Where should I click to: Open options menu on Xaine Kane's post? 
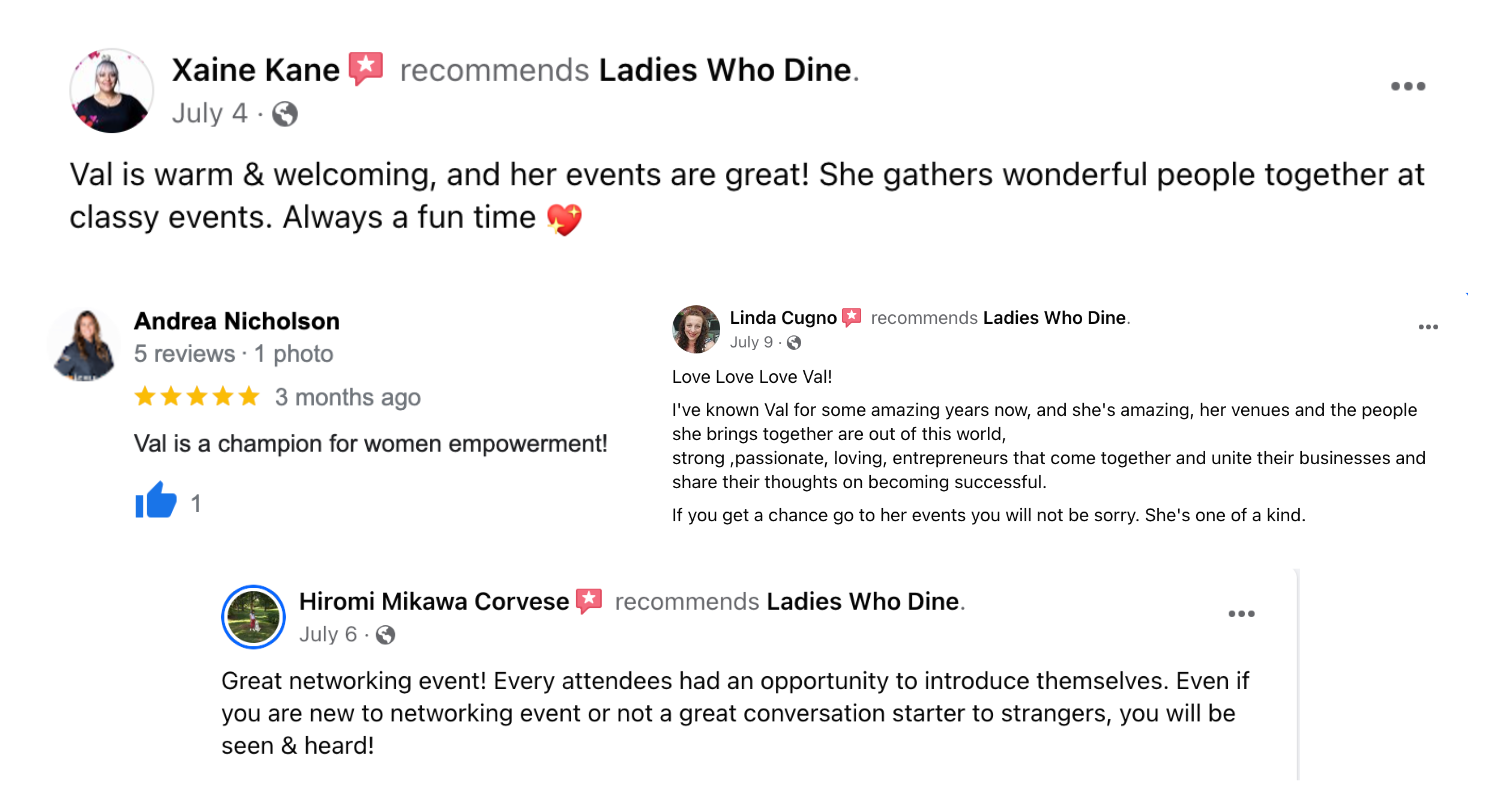1408,86
